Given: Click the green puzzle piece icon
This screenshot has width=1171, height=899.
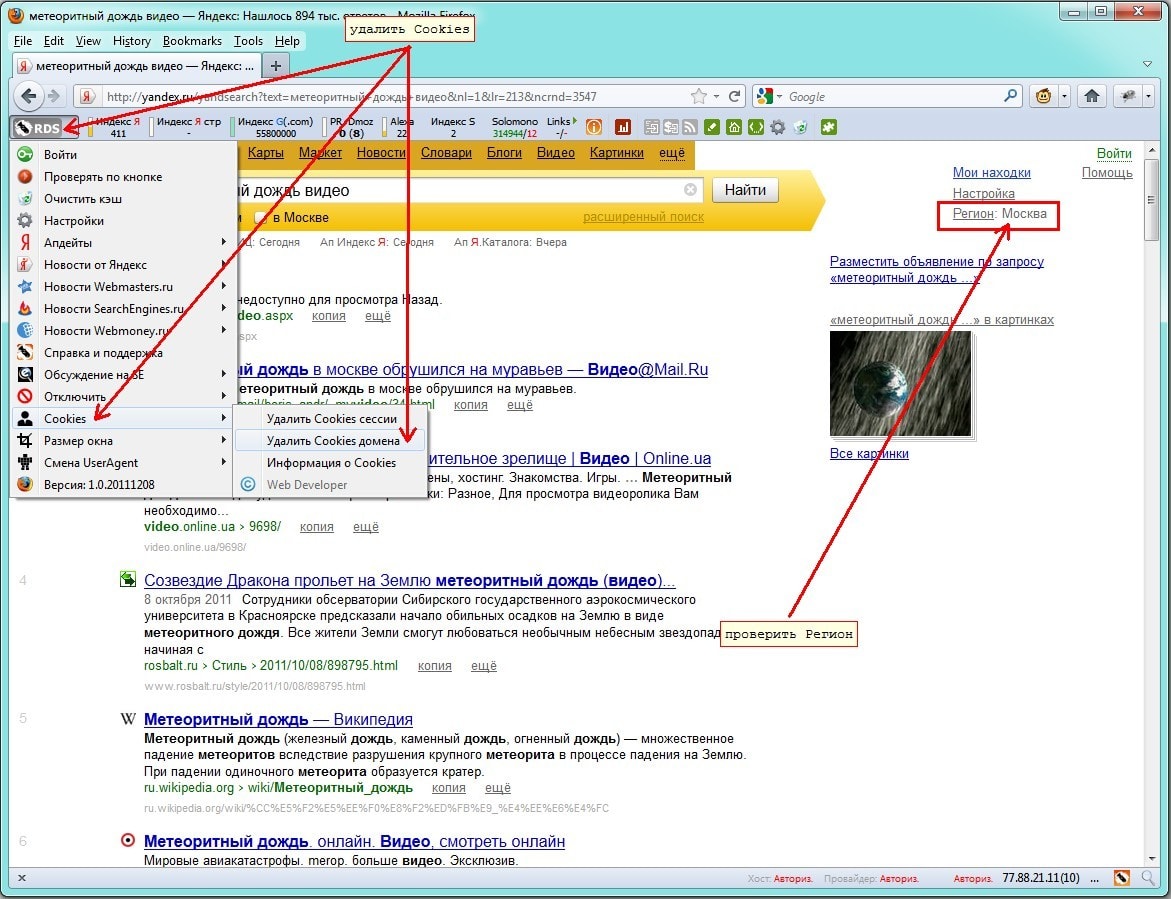Looking at the screenshot, I should point(828,128).
